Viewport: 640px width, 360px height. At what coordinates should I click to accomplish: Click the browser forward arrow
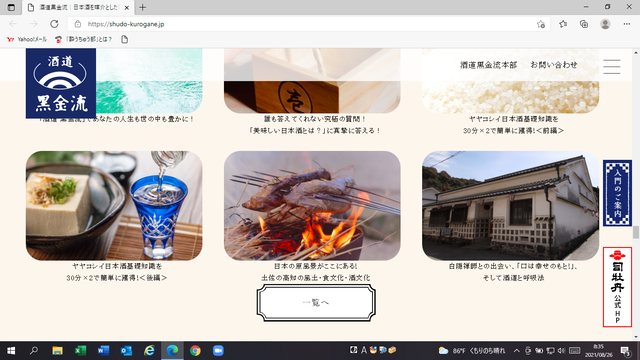33,24
